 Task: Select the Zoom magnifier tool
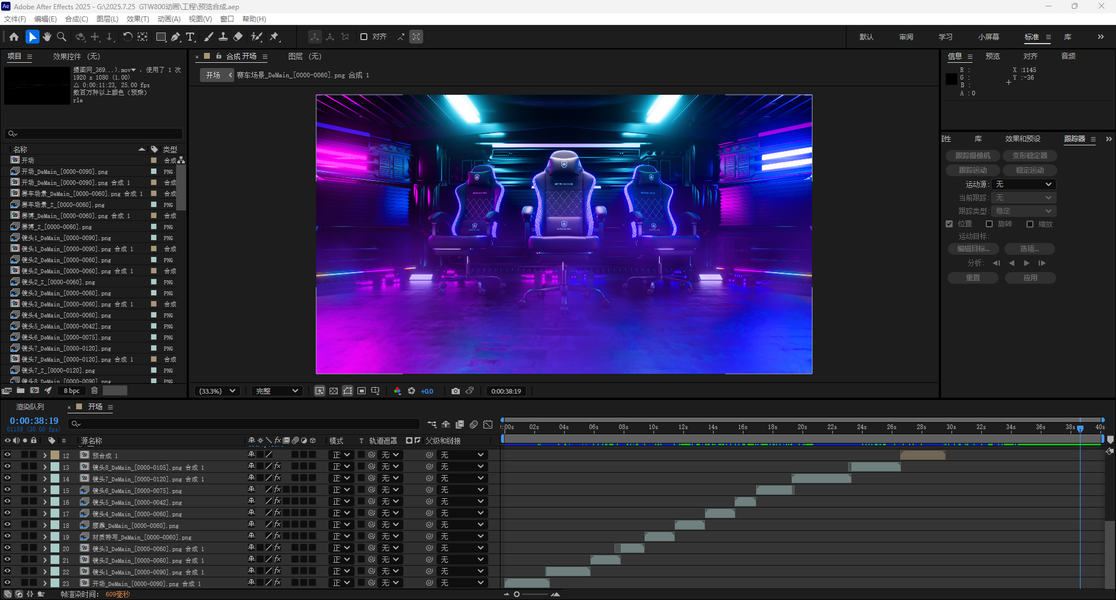[62, 36]
